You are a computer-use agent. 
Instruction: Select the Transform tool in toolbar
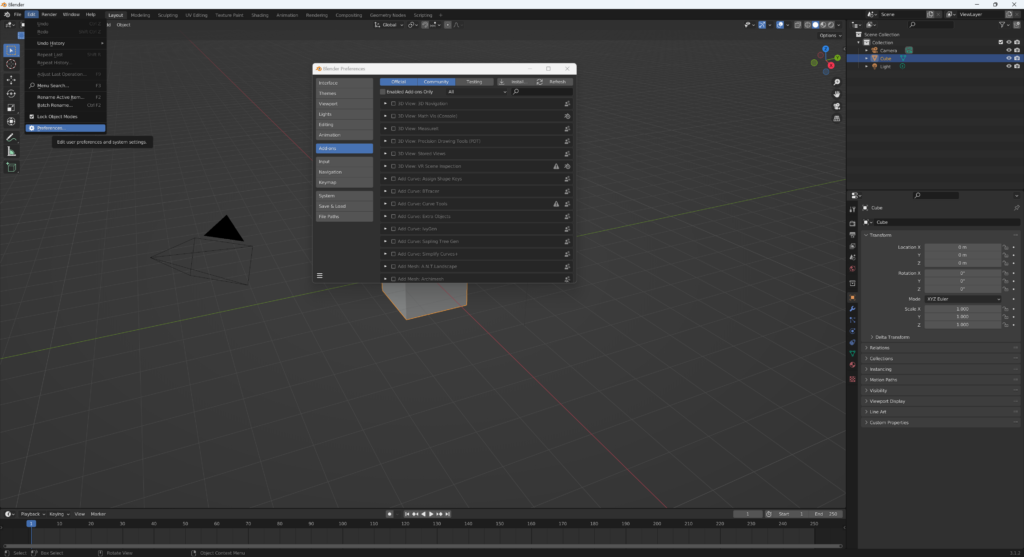(11, 121)
